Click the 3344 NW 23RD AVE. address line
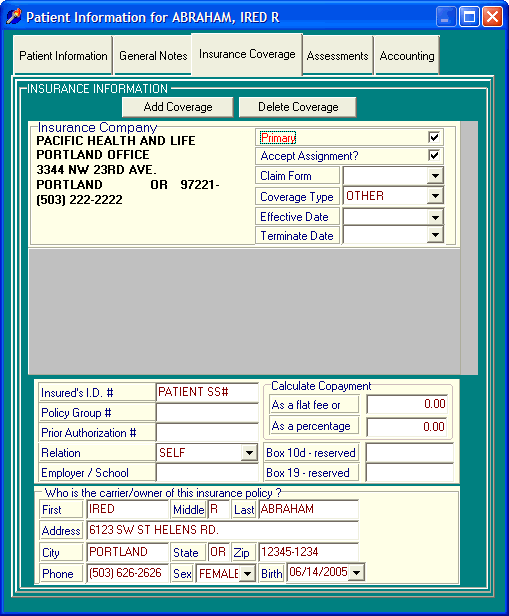 coord(96,170)
